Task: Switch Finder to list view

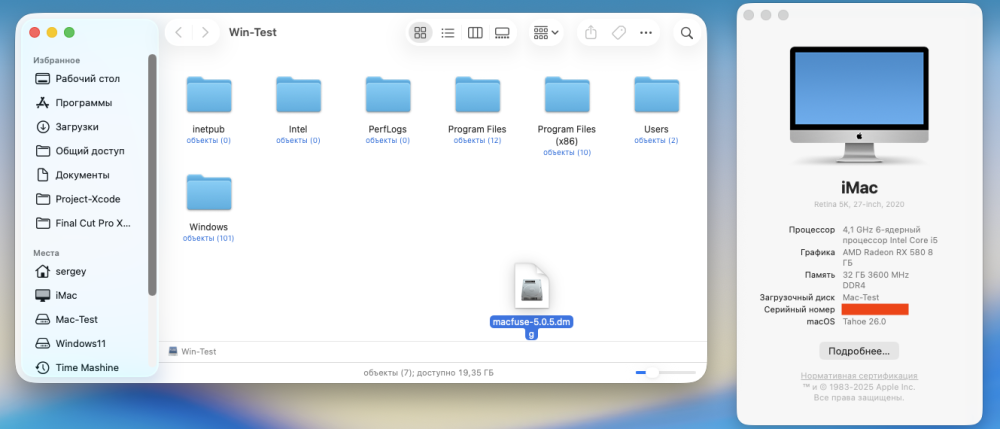Action: (x=448, y=33)
